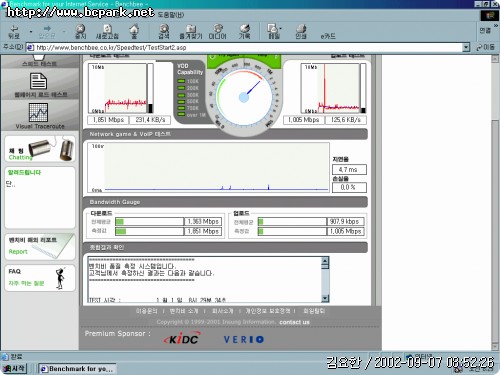The width and height of the screenshot is (500, 375).
Task: Click the address bar URL field
Action: tap(244, 48)
